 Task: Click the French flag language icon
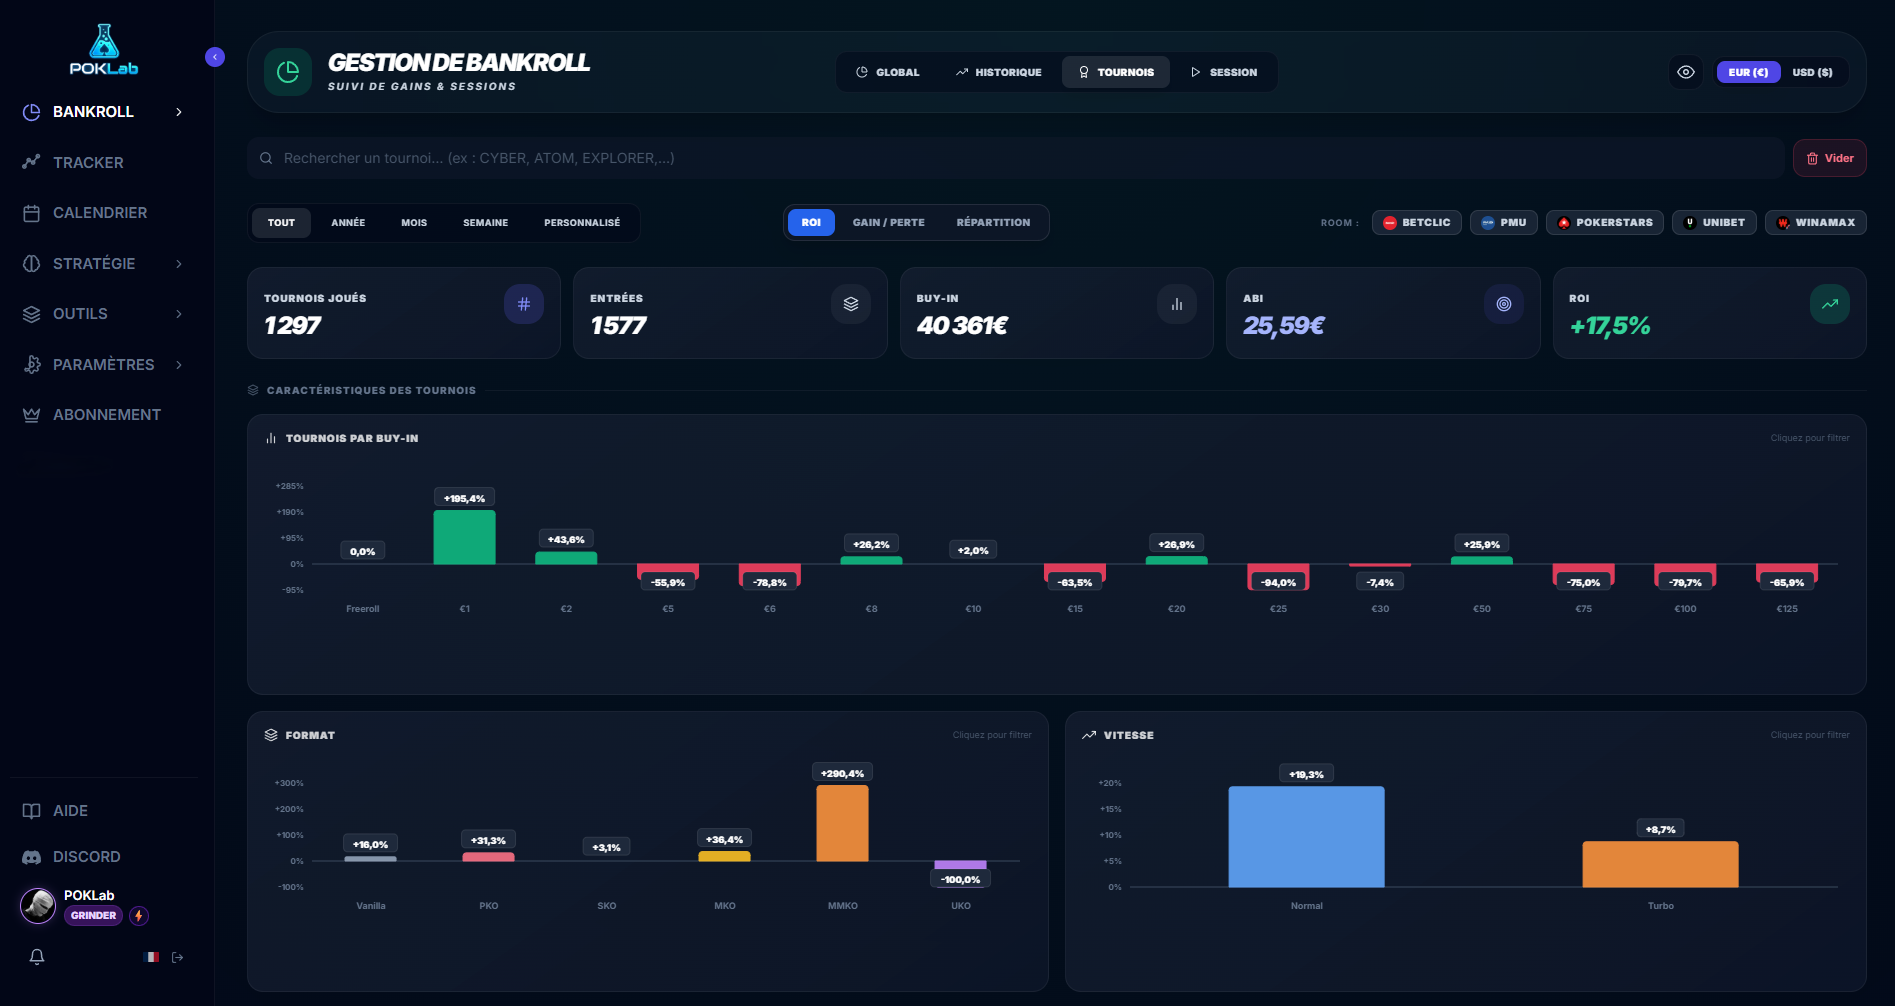[152, 957]
